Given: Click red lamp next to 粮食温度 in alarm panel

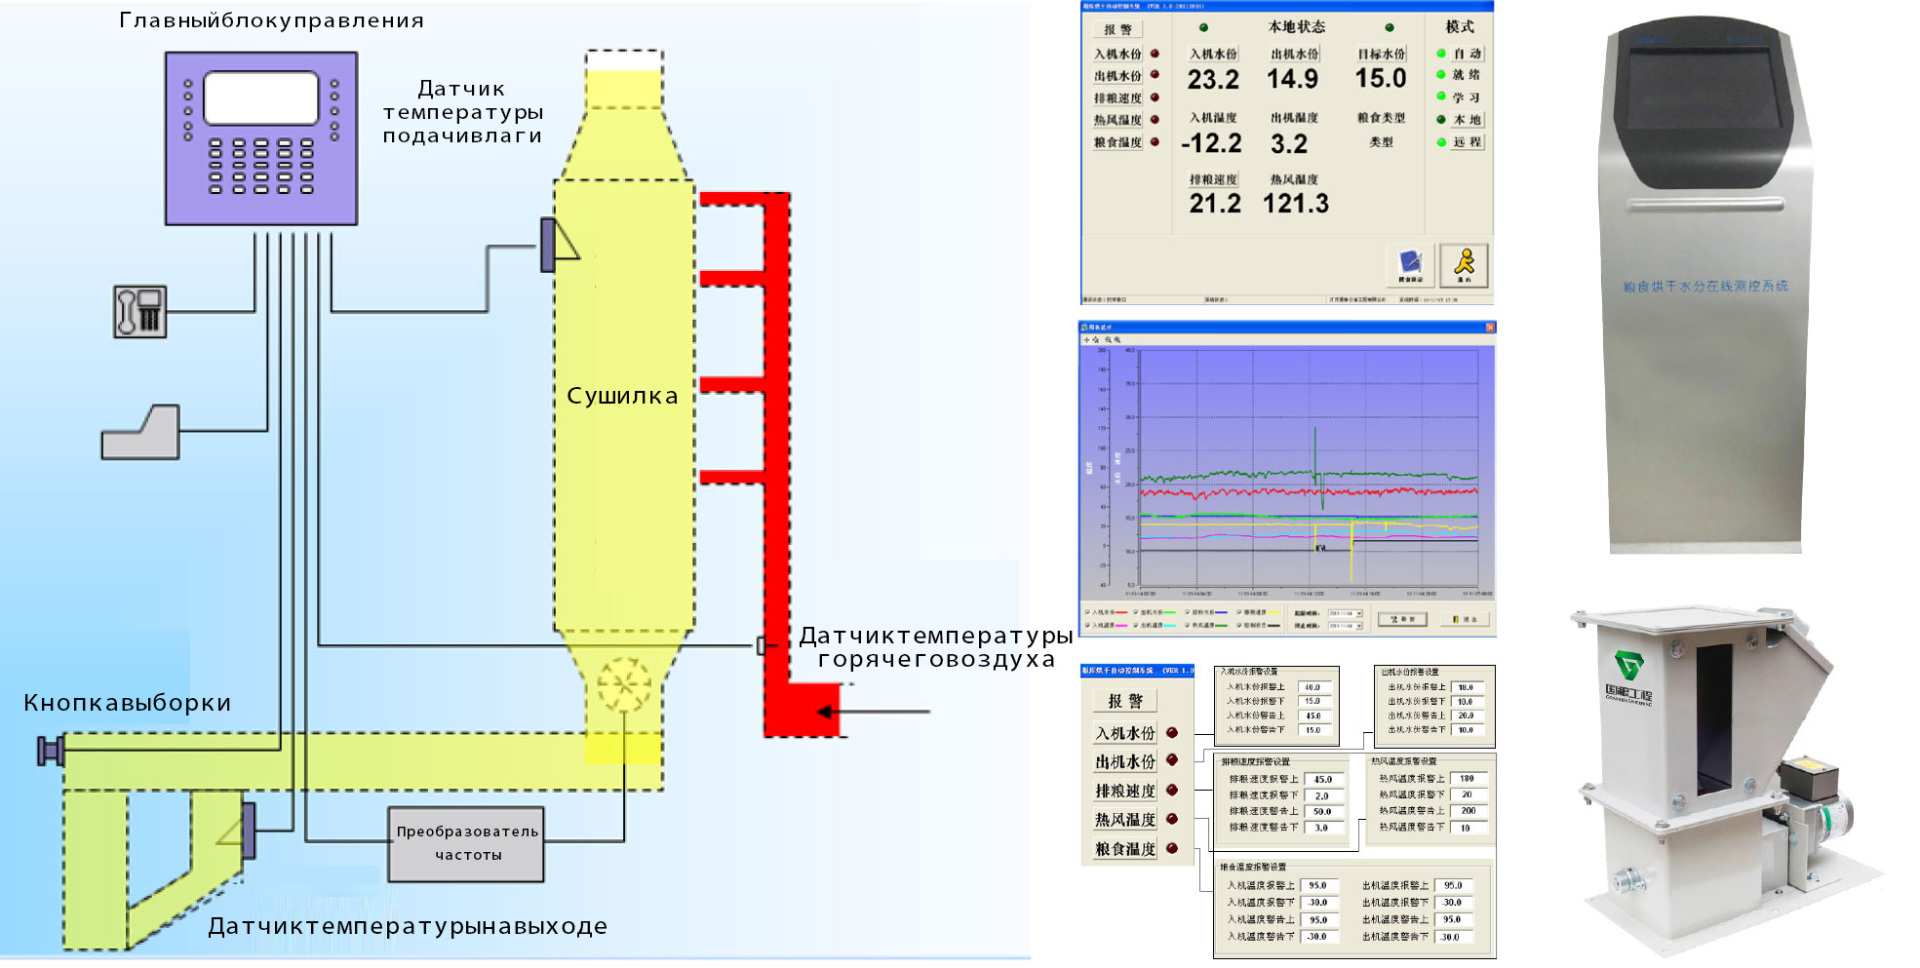Looking at the screenshot, I should (x=1172, y=848).
